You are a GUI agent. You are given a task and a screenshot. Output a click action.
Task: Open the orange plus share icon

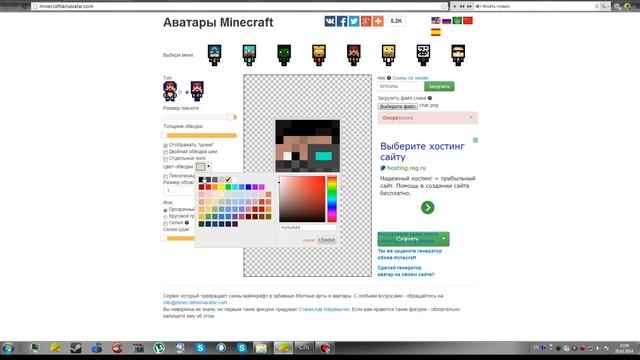378,21
